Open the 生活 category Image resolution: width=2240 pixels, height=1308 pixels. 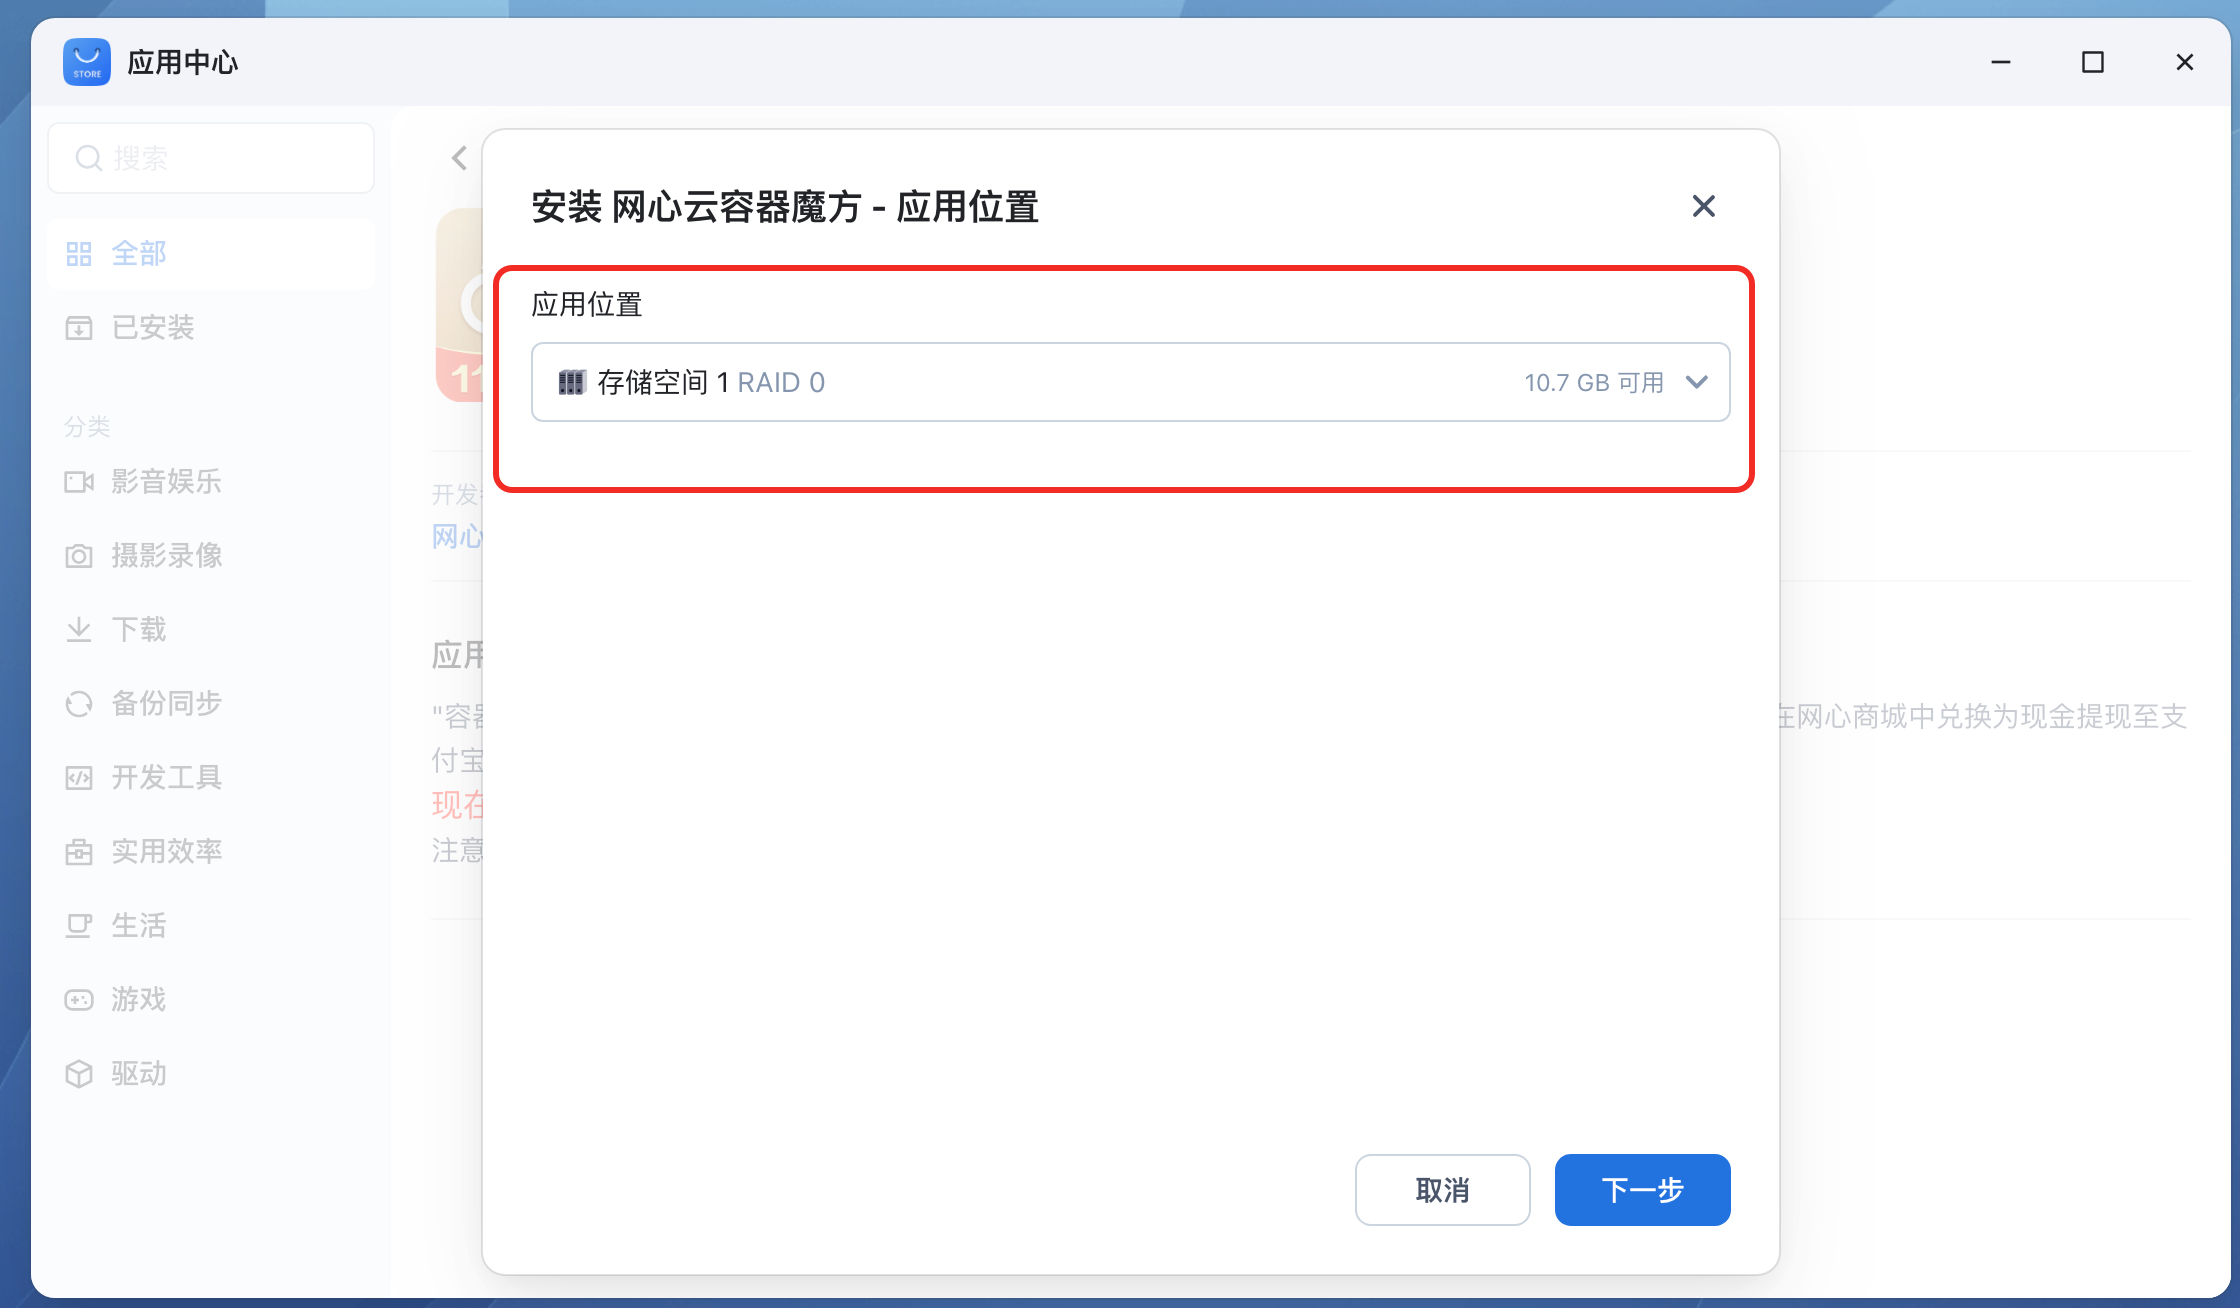[x=211, y=926]
